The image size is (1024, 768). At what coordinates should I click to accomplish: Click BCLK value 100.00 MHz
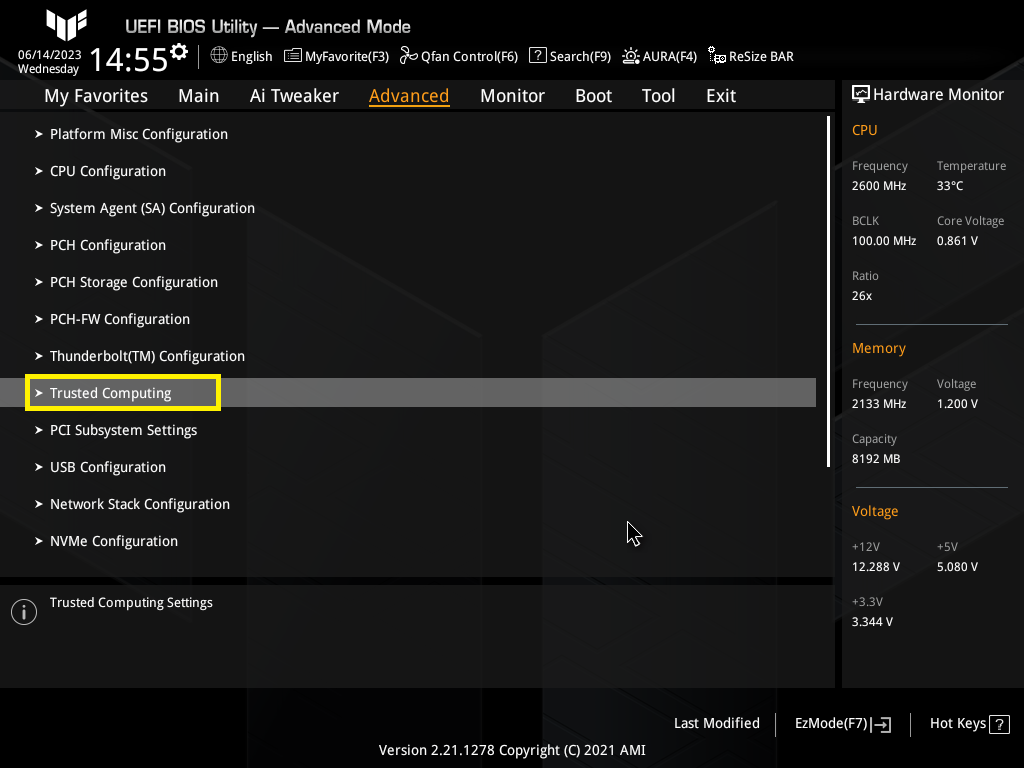click(x=884, y=241)
